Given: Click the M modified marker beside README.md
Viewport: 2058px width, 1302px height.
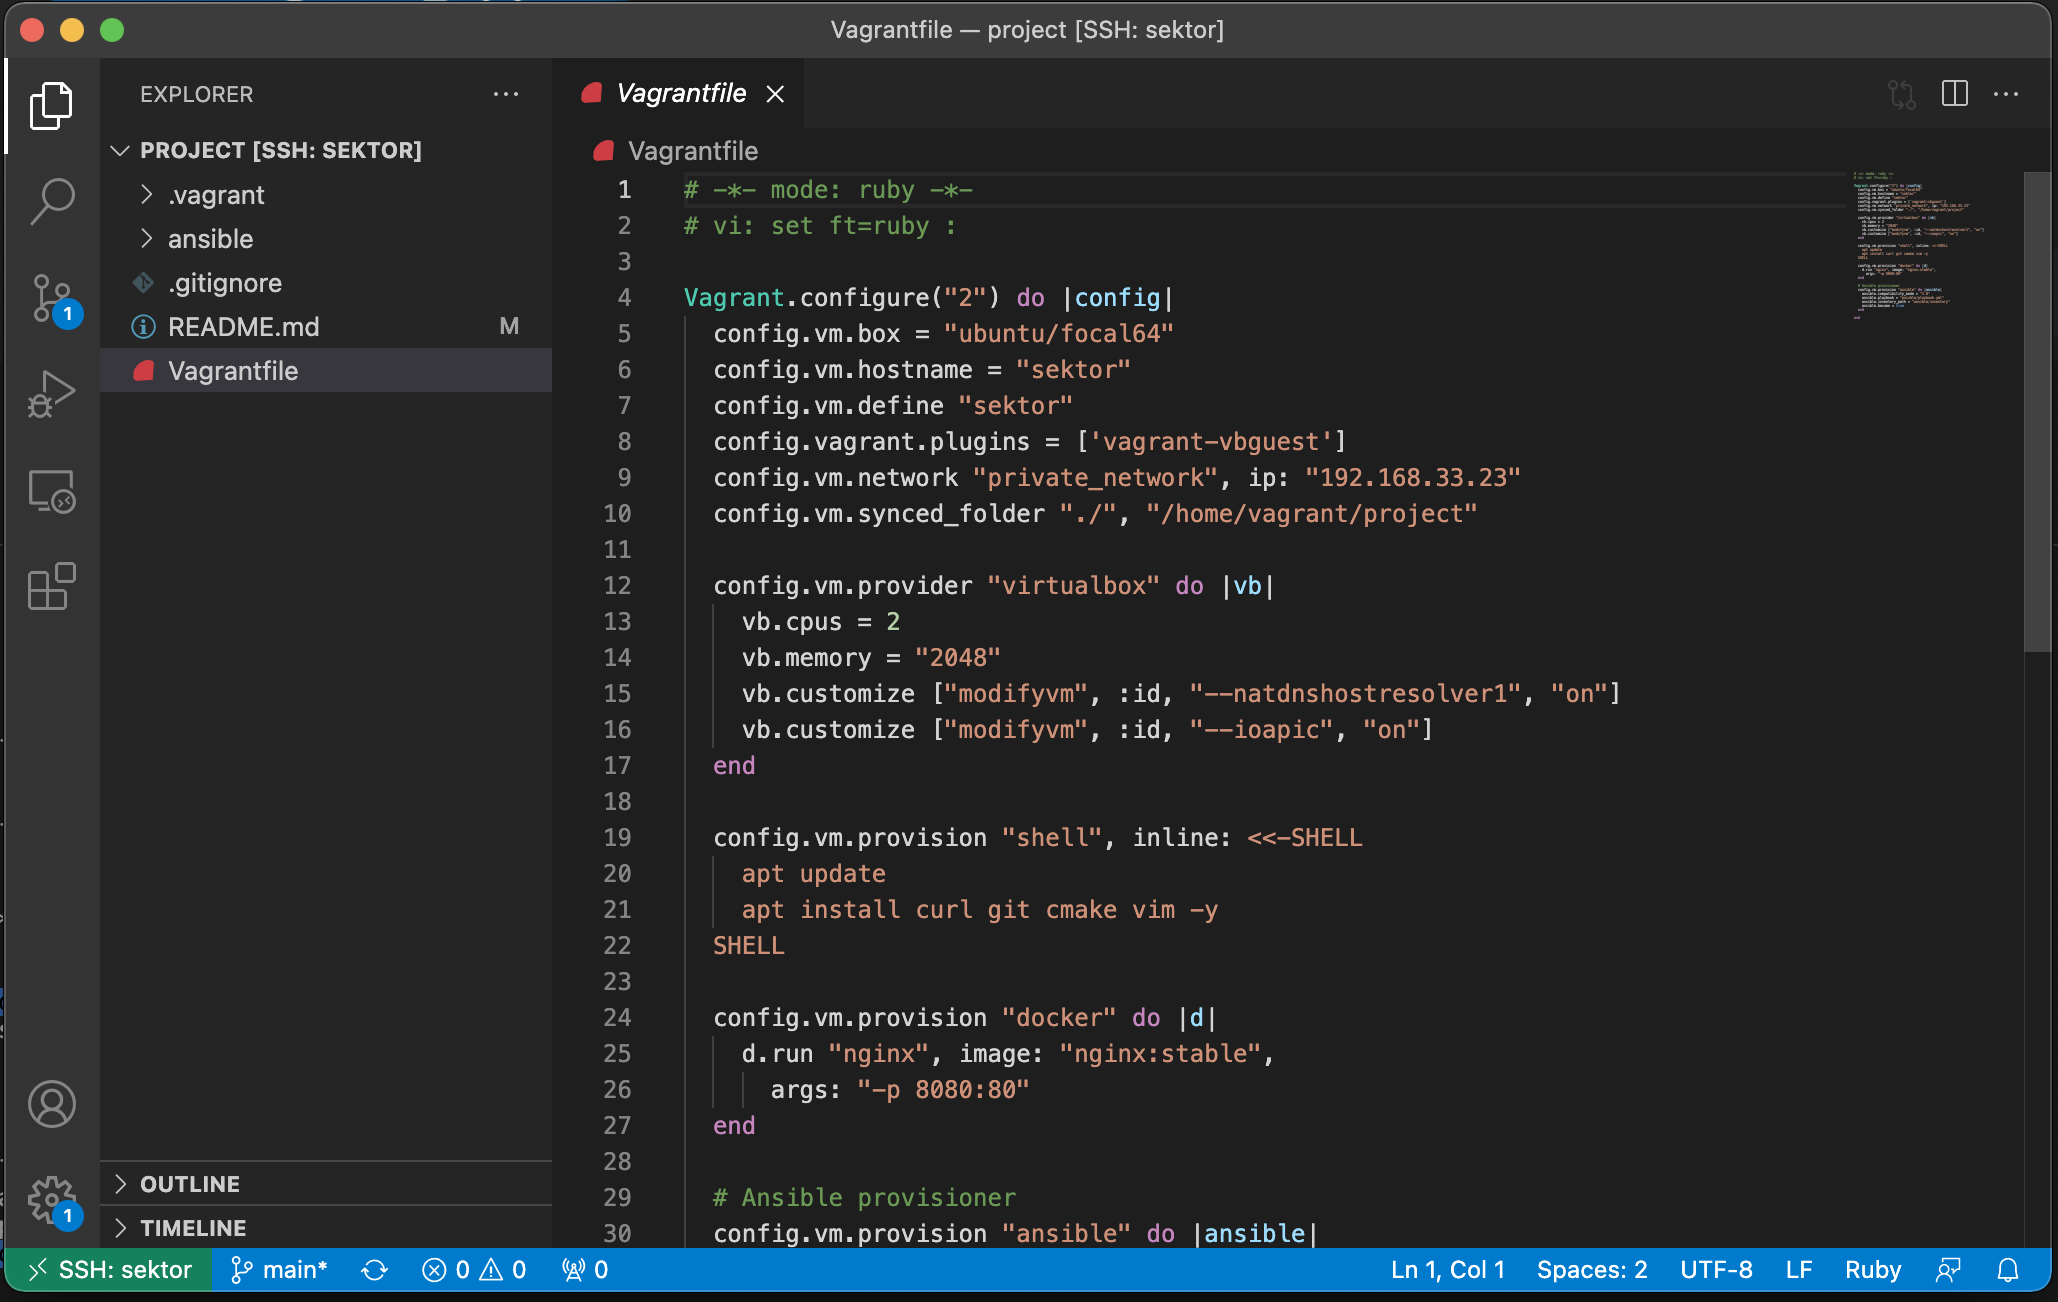Looking at the screenshot, I should click(509, 327).
